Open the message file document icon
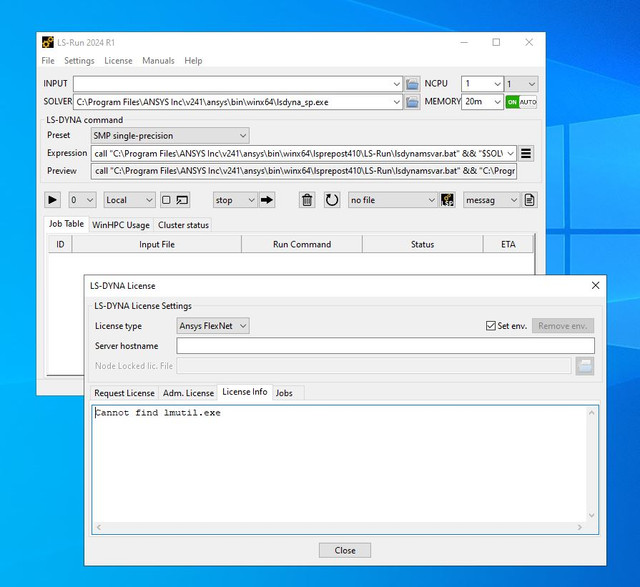The image size is (640, 587). [529, 200]
